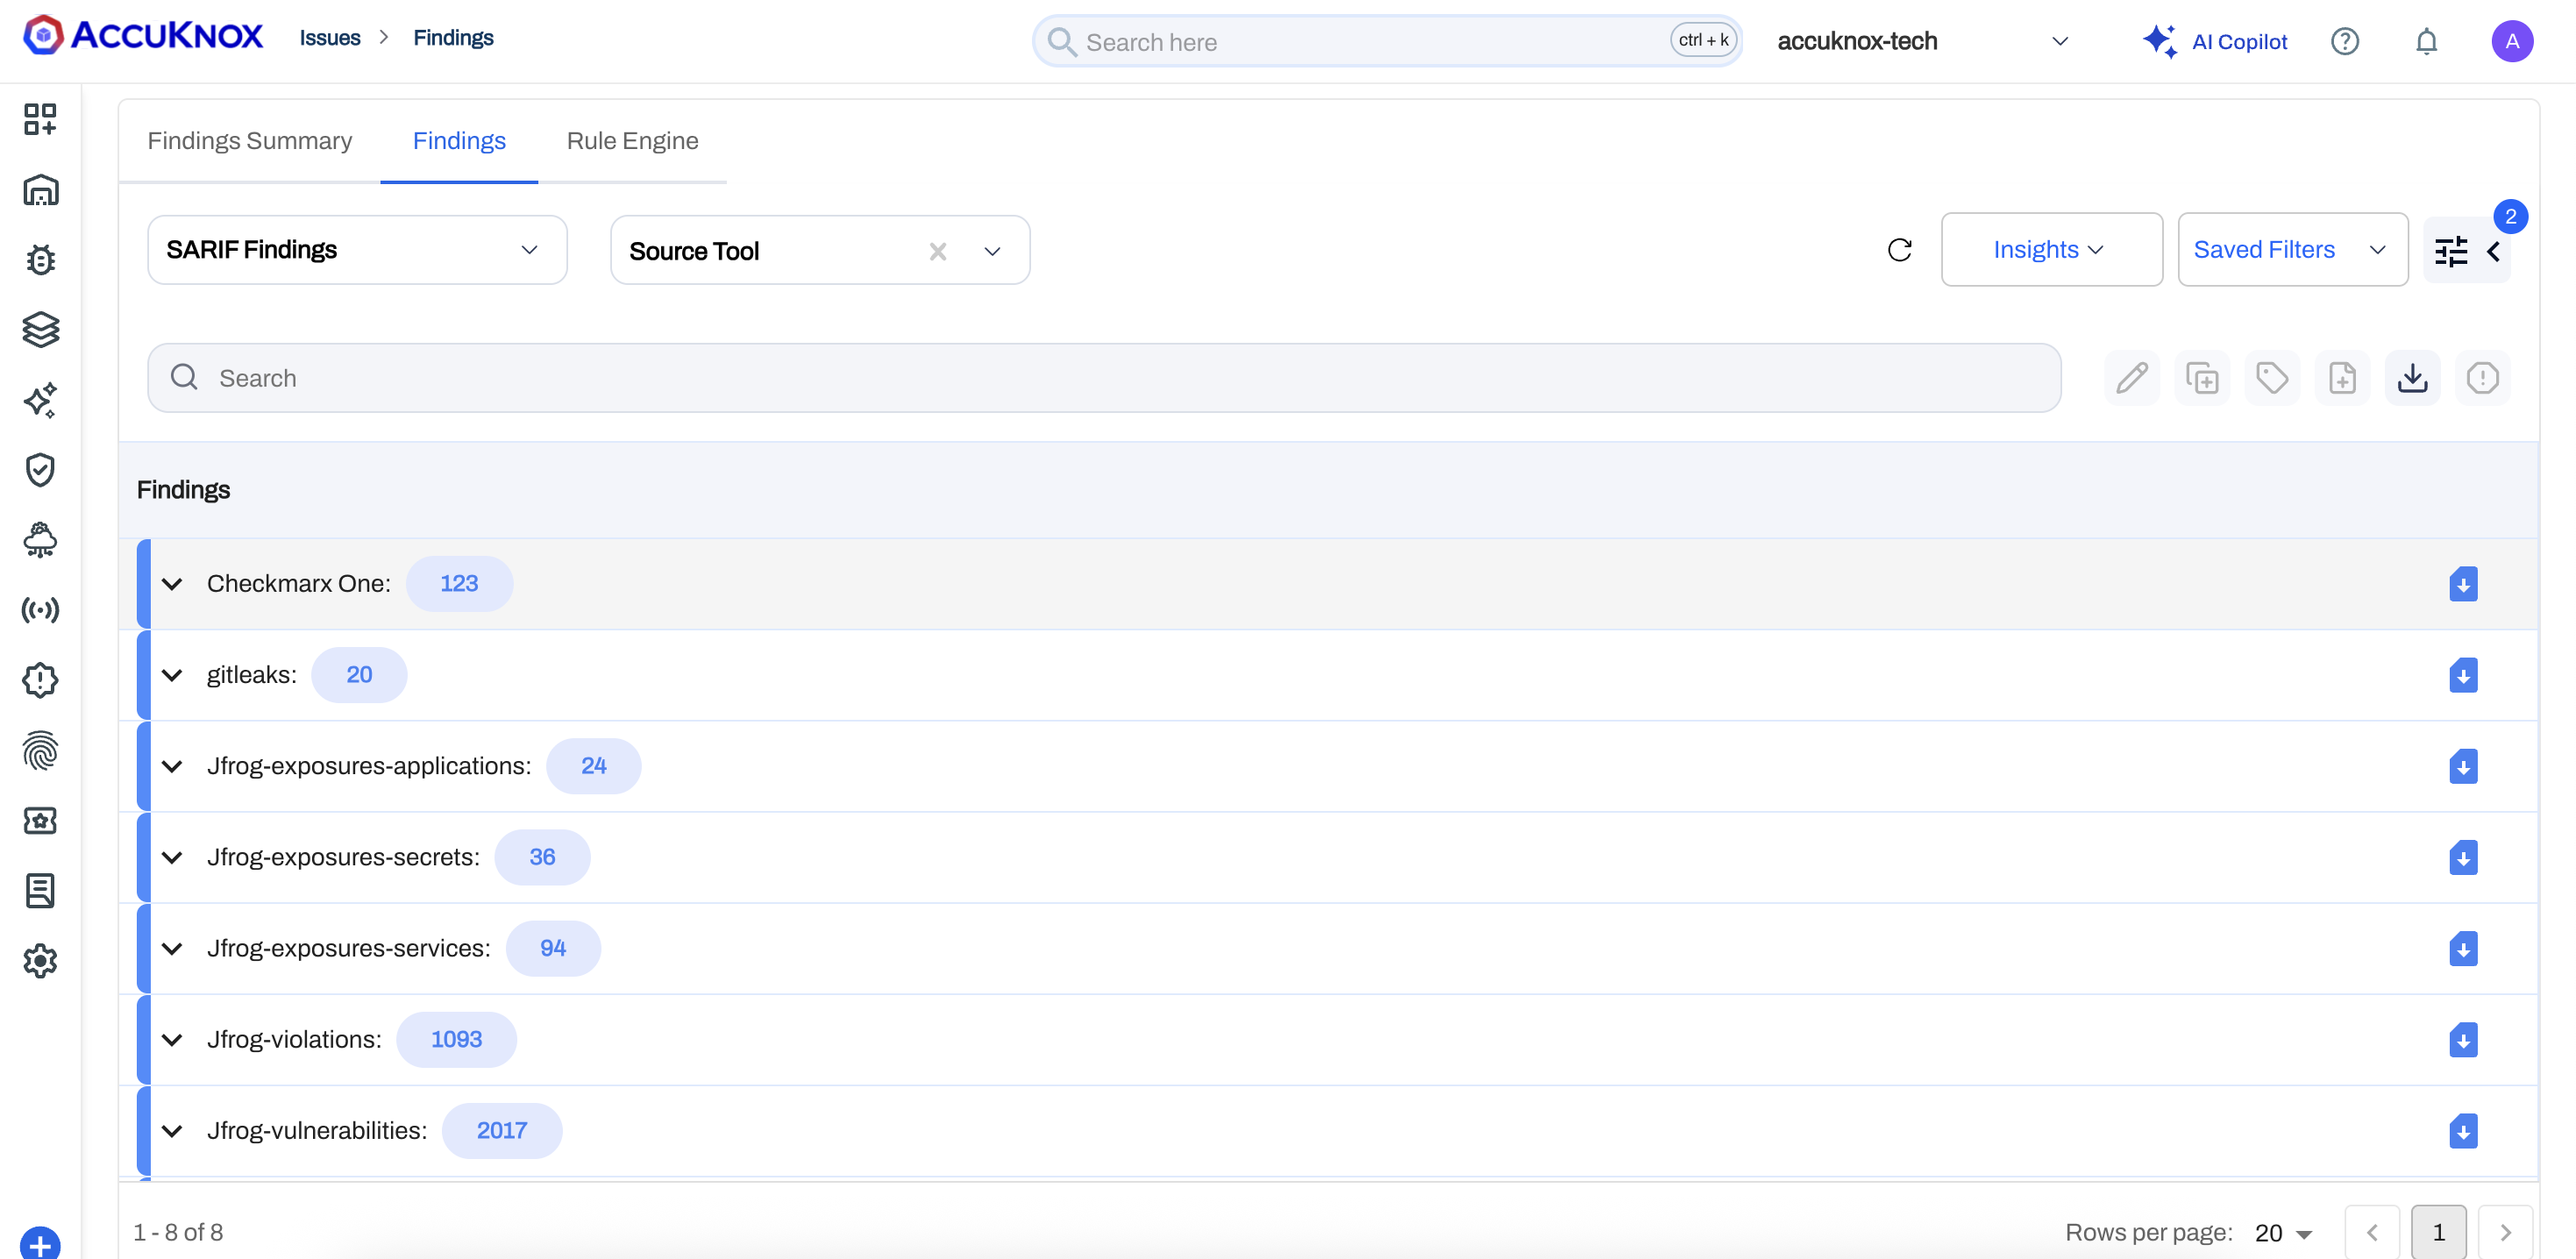Open the SARIF Findings dropdown
2576x1259 pixels.
tap(357, 250)
